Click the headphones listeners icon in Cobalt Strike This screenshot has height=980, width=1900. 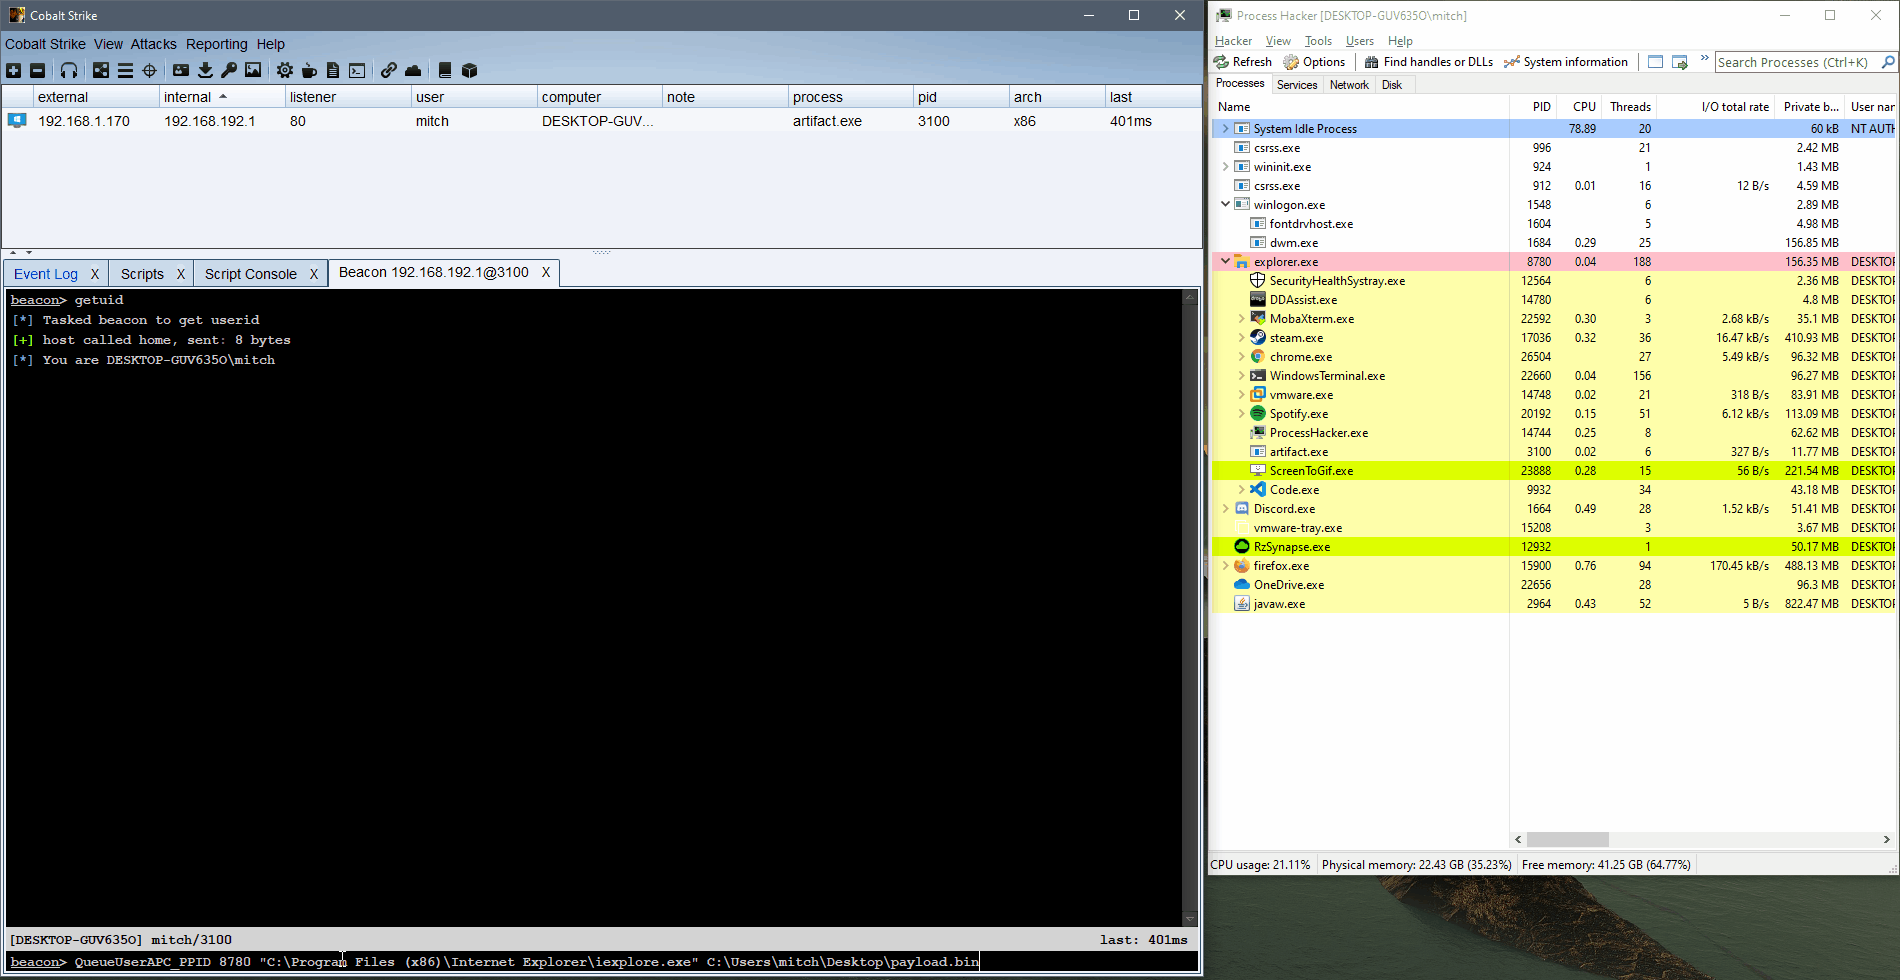(x=69, y=70)
